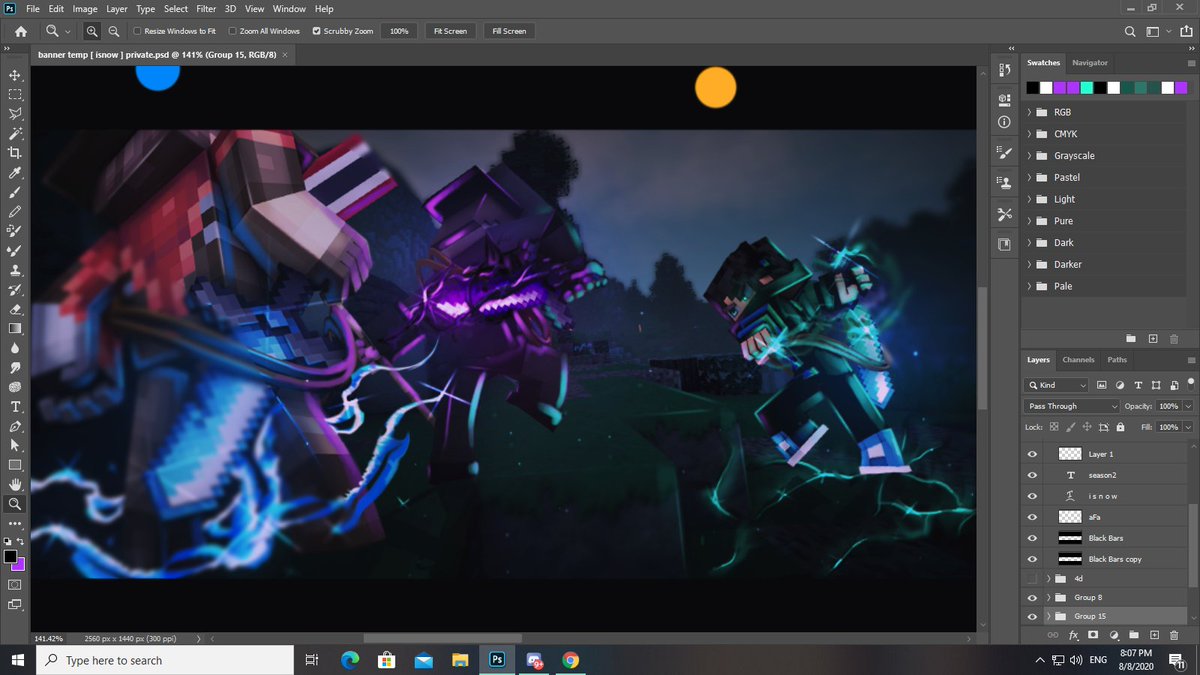
Task: Switch to the Channels tab
Action: pyautogui.click(x=1078, y=360)
